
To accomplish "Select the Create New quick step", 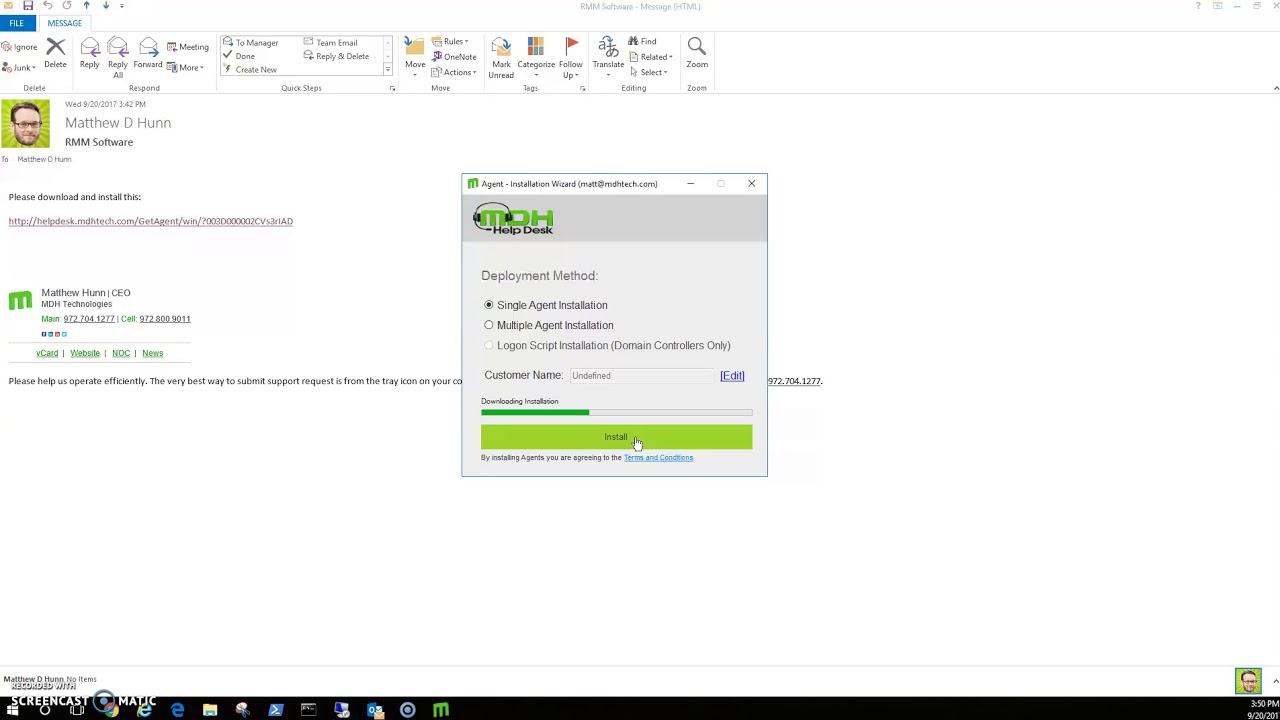I will tap(251, 69).
